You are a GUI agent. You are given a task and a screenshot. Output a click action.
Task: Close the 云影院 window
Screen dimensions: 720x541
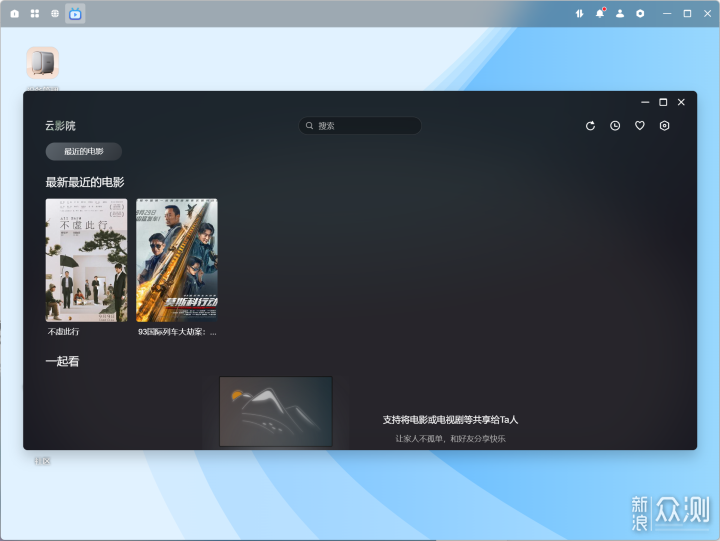coord(681,102)
